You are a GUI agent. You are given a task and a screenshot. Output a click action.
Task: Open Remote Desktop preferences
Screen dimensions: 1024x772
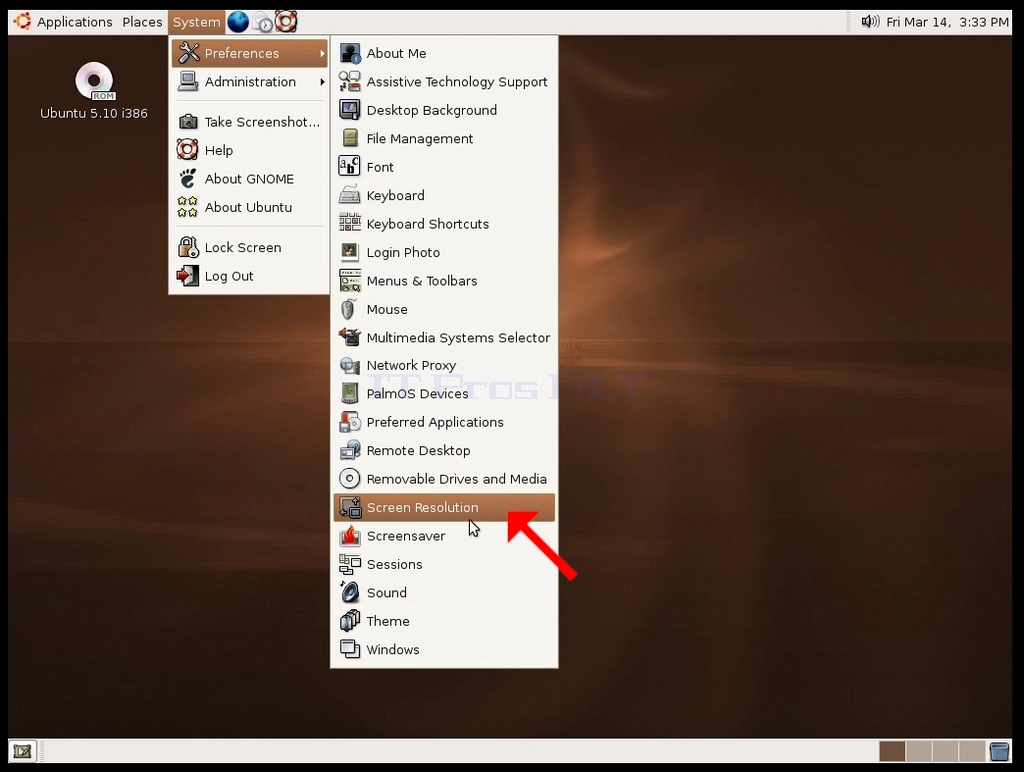point(444,451)
